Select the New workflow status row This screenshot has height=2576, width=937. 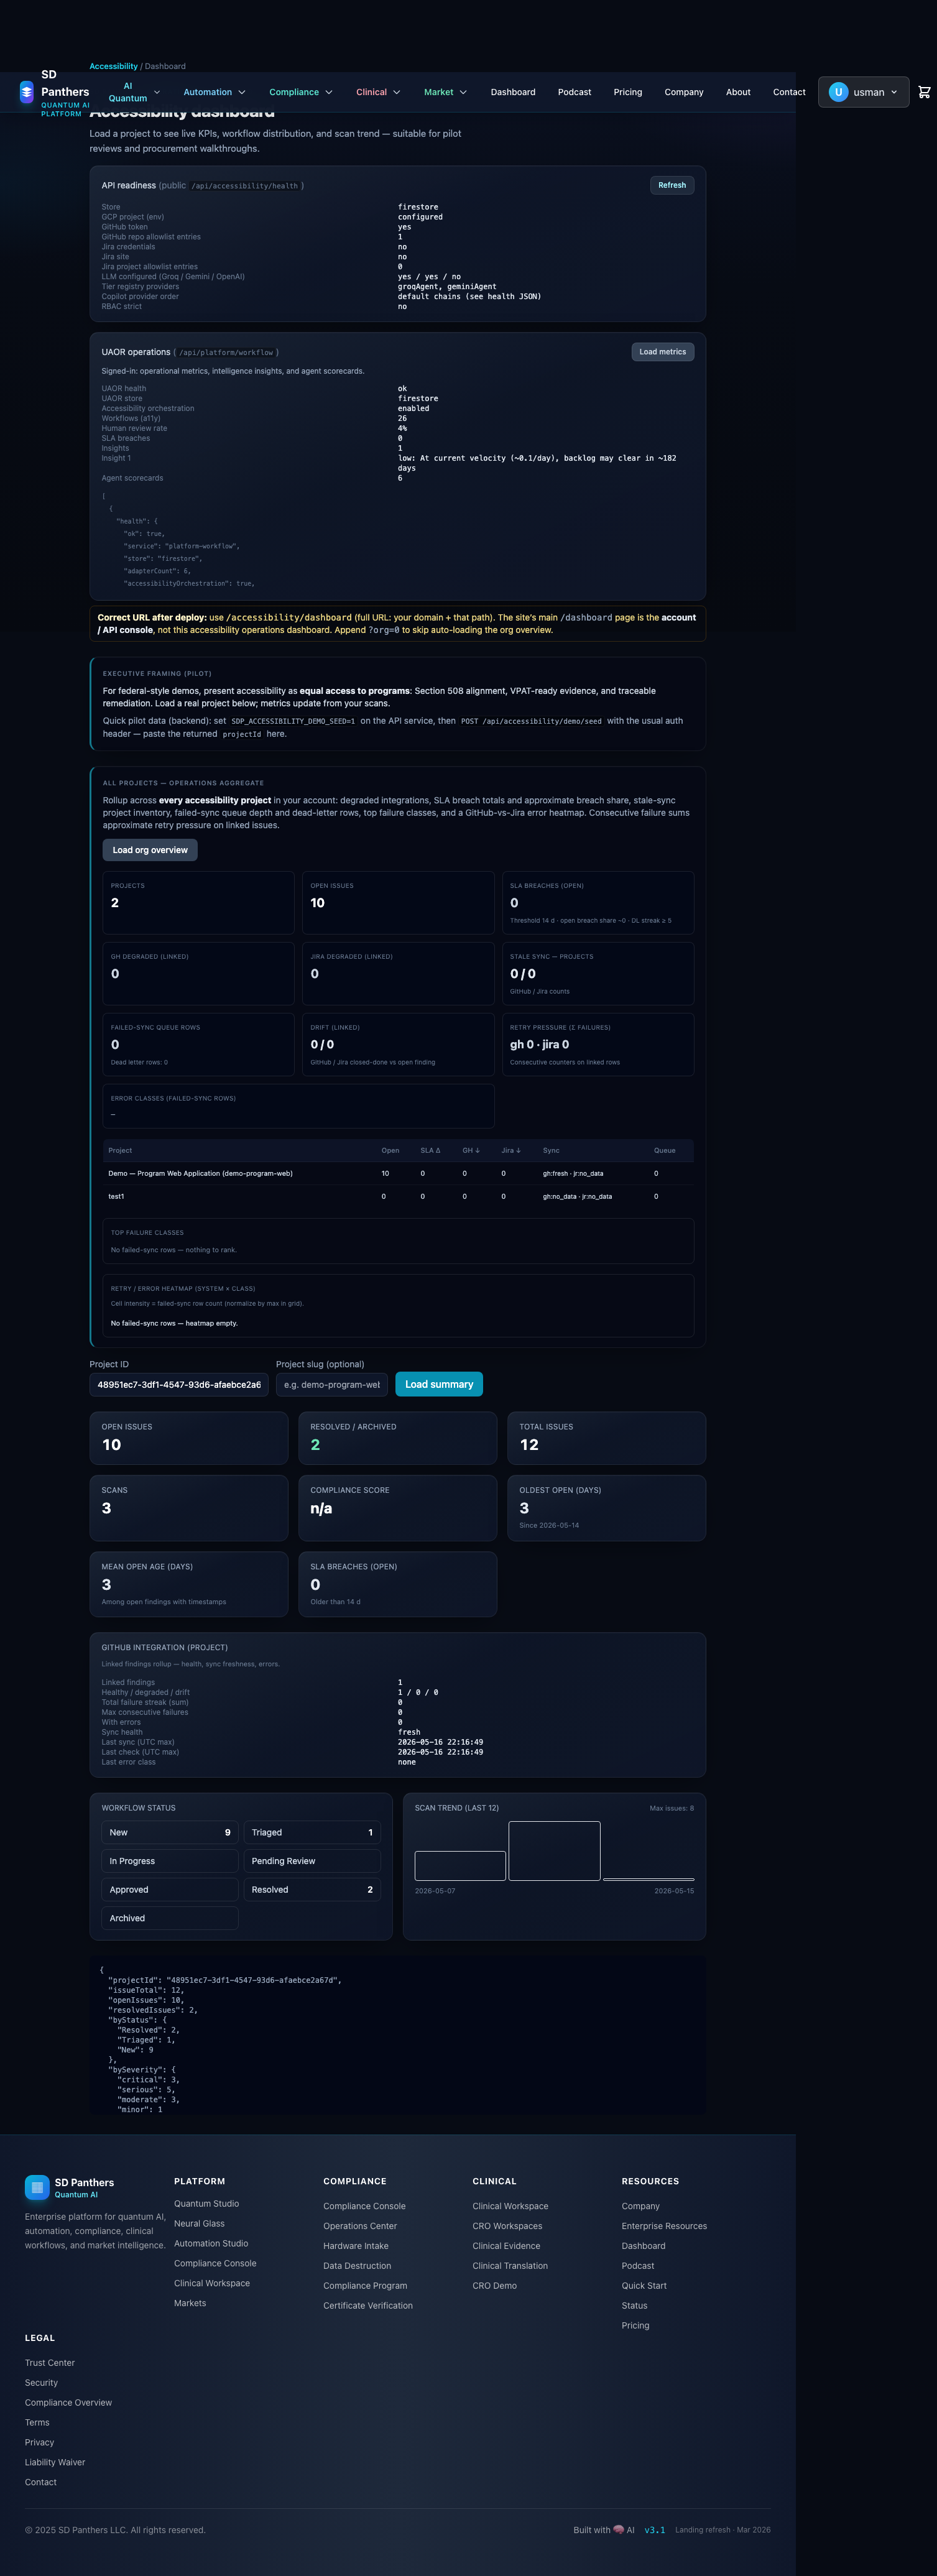pyautogui.click(x=170, y=1832)
